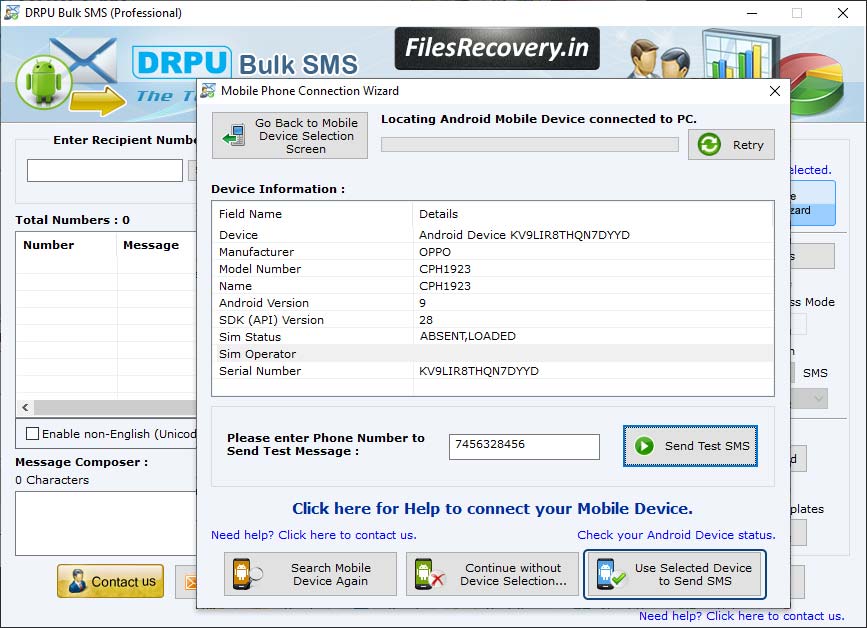Select the Name row showing CPH1923
Image resolution: width=867 pixels, height=628 pixels.
point(493,286)
